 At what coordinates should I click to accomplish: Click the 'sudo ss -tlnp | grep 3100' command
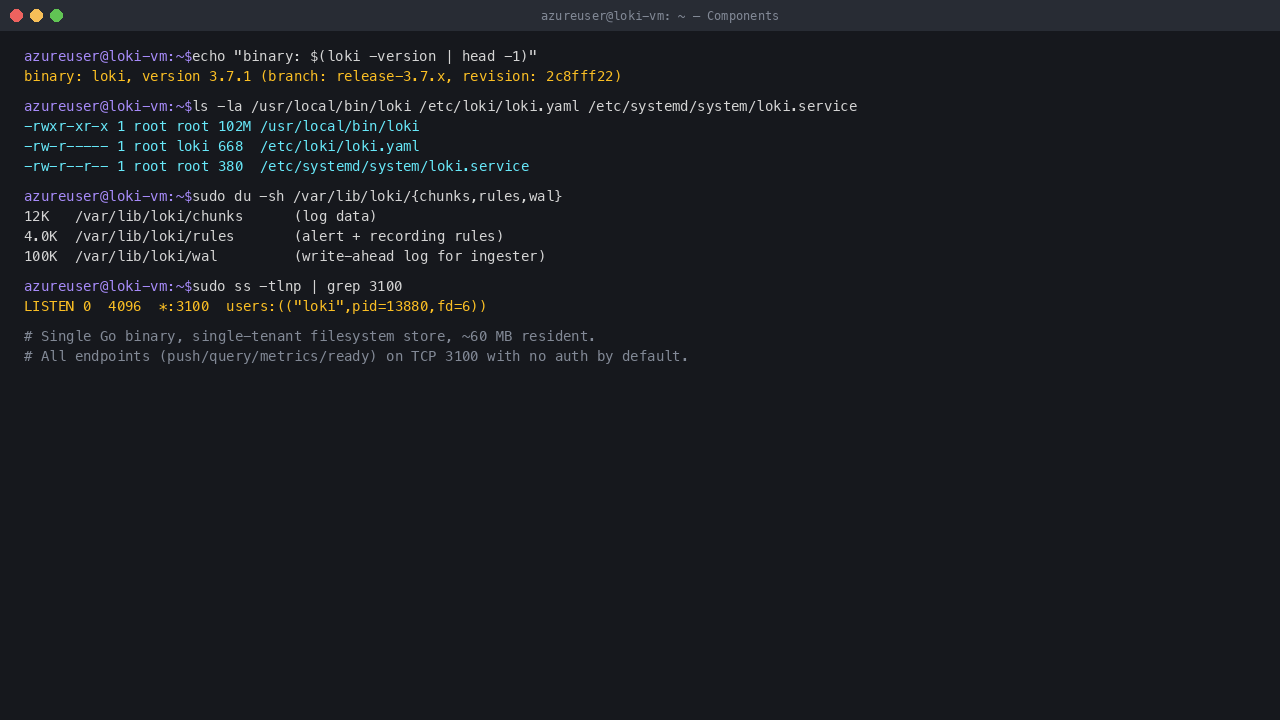[x=297, y=286]
